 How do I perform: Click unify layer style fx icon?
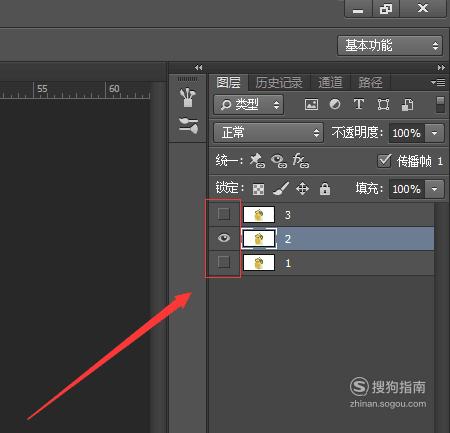pyautogui.click(x=300, y=161)
